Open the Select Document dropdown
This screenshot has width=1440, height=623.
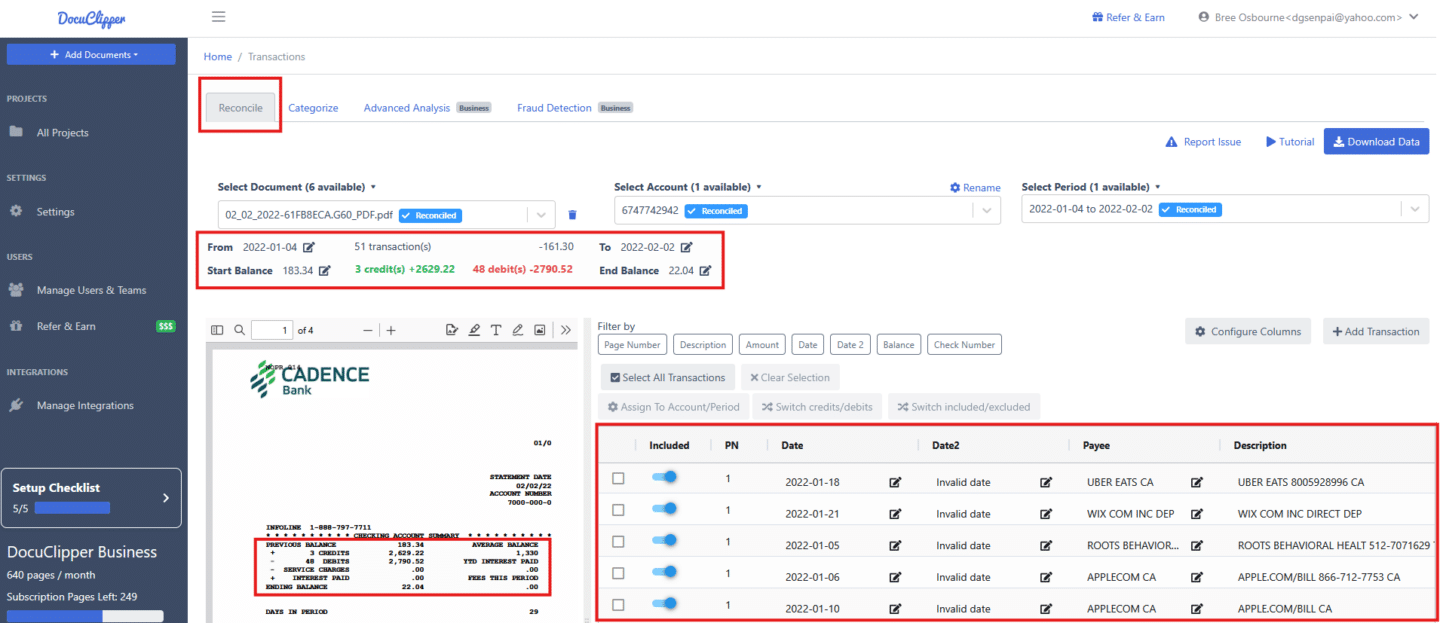click(x=540, y=215)
